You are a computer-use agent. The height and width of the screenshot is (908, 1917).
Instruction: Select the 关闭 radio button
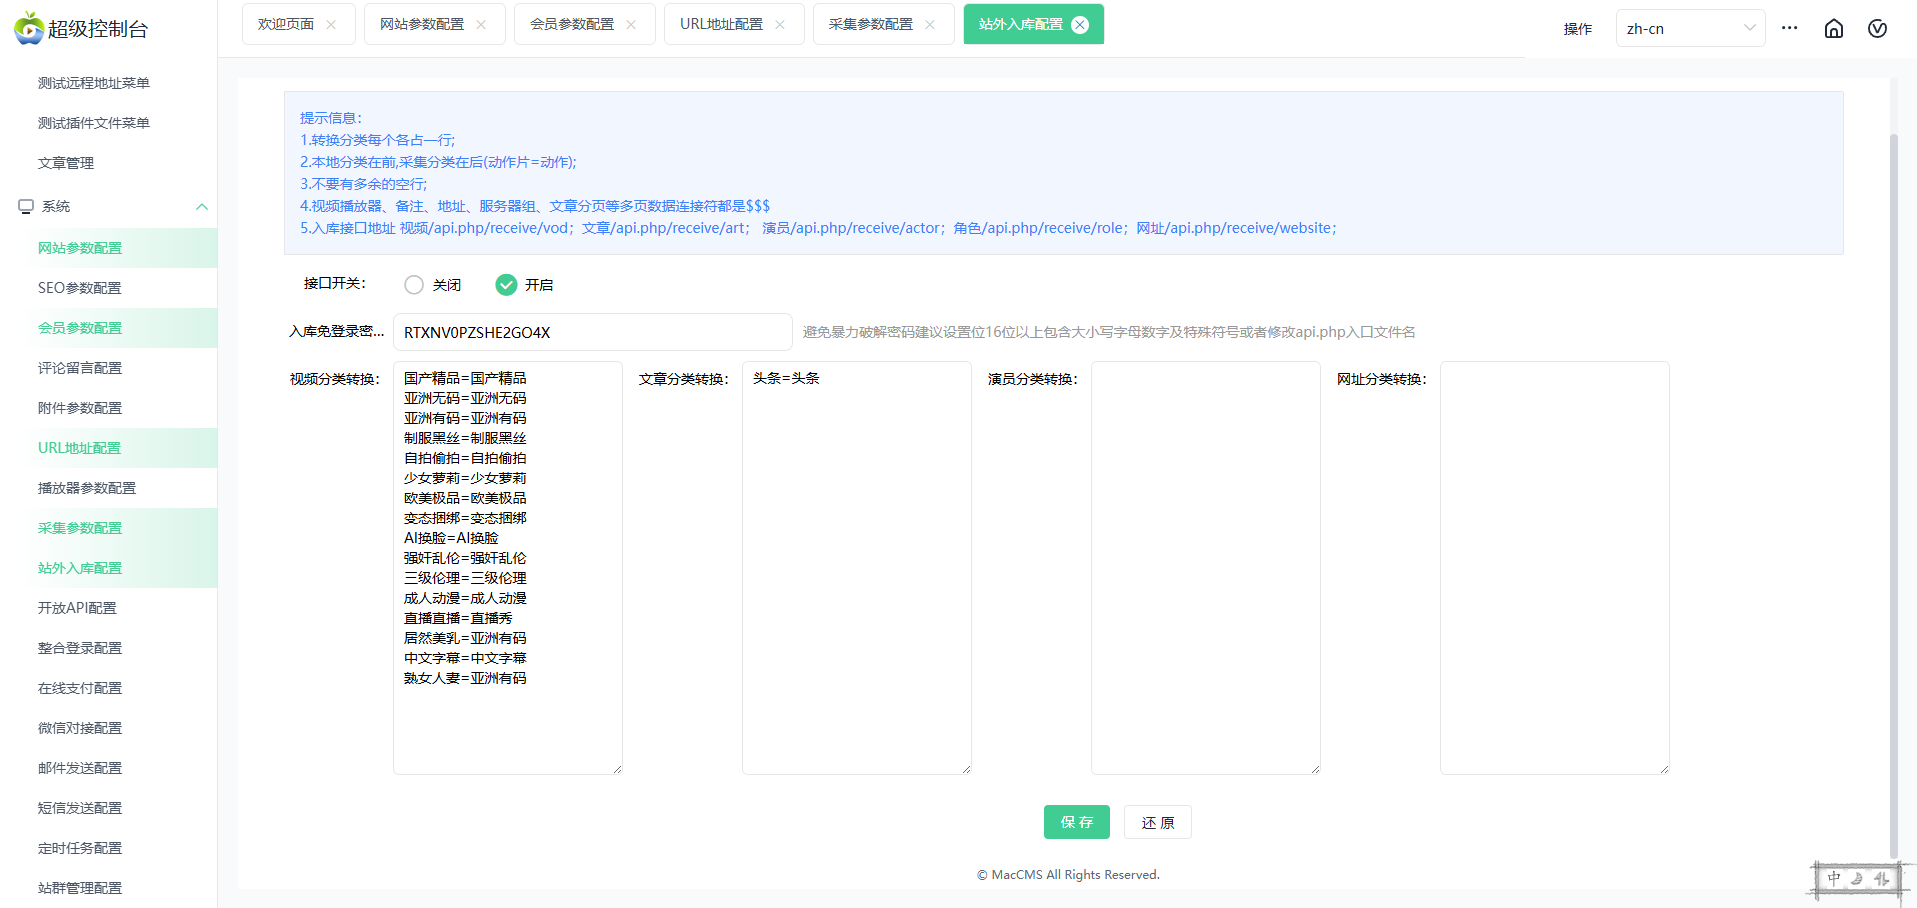[414, 285]
